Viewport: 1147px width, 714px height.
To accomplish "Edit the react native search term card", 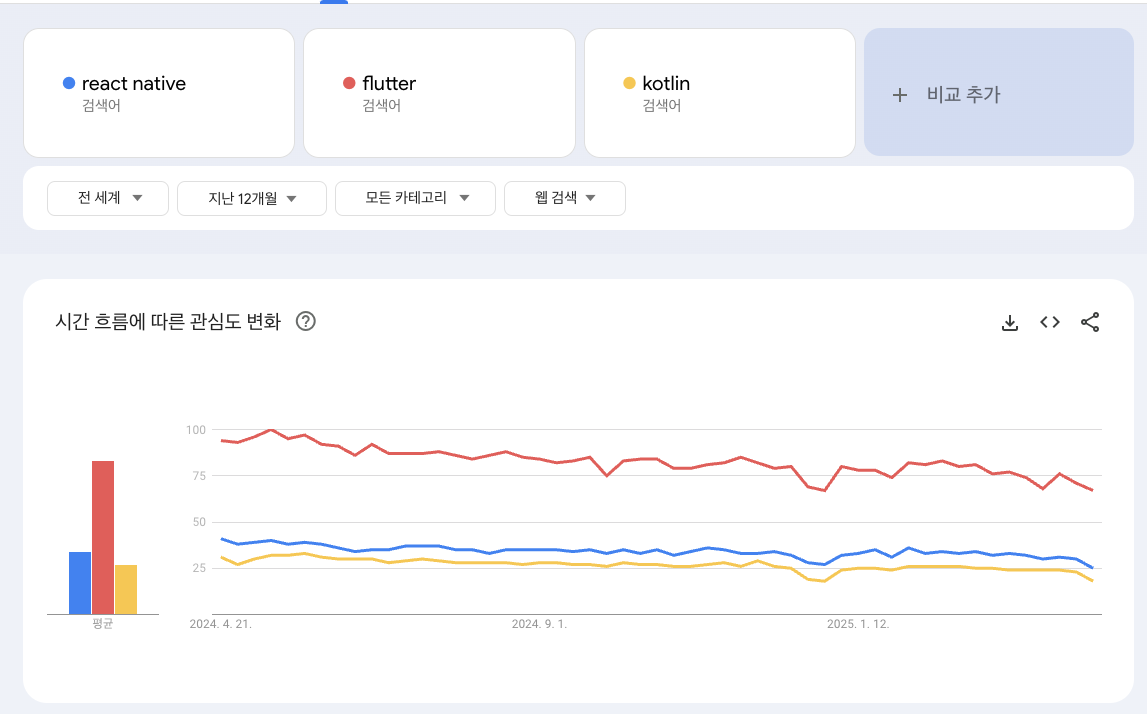I will click(159, 93).
